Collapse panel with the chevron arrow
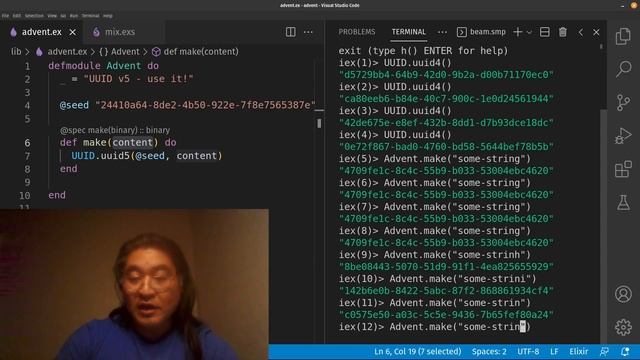The image size is (640, 360). (x=581, y=32)
